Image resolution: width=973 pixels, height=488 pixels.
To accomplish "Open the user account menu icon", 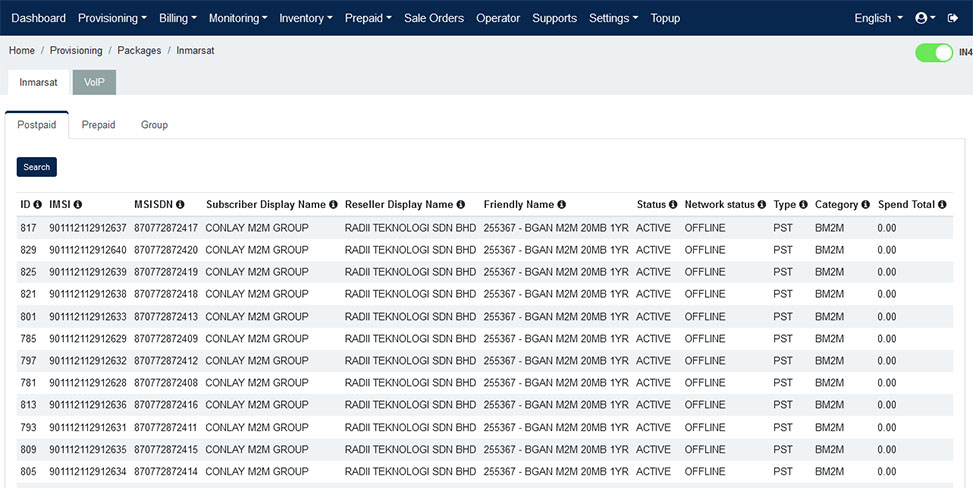I will [x=925, y=18].
